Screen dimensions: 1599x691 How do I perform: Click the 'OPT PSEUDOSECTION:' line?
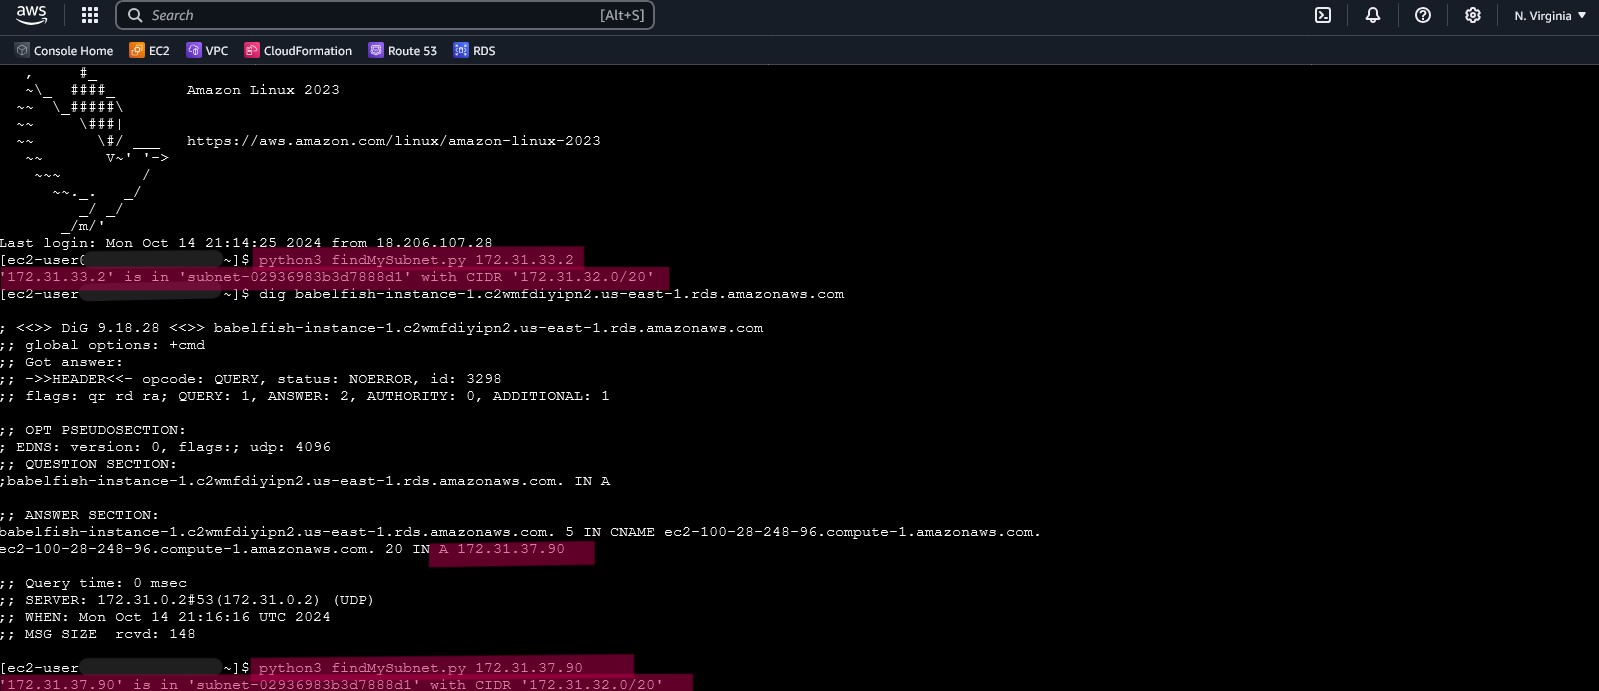coord(93,430)
